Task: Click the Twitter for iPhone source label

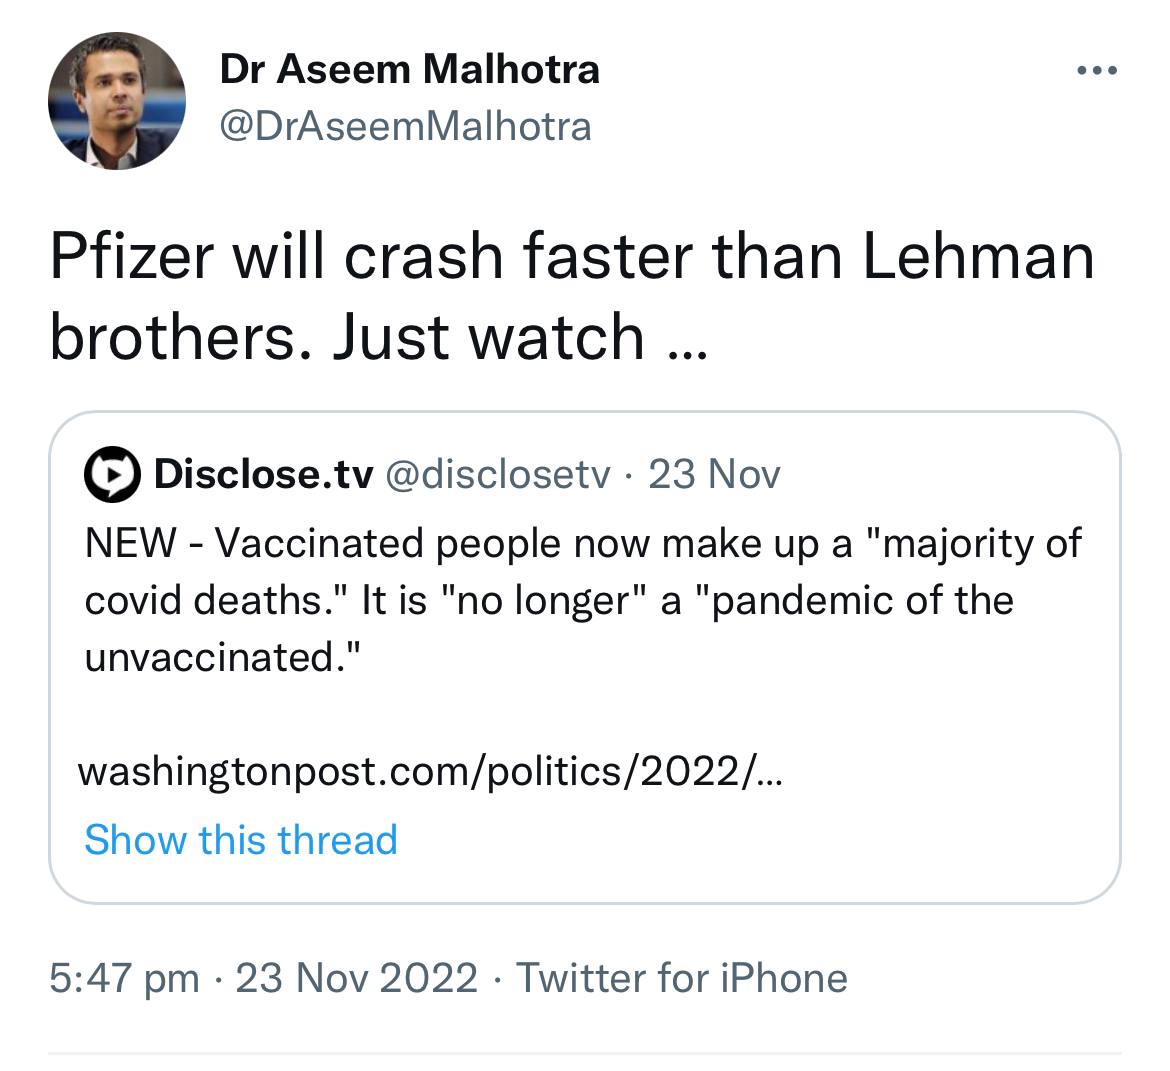Action: (x=682, y=978)
